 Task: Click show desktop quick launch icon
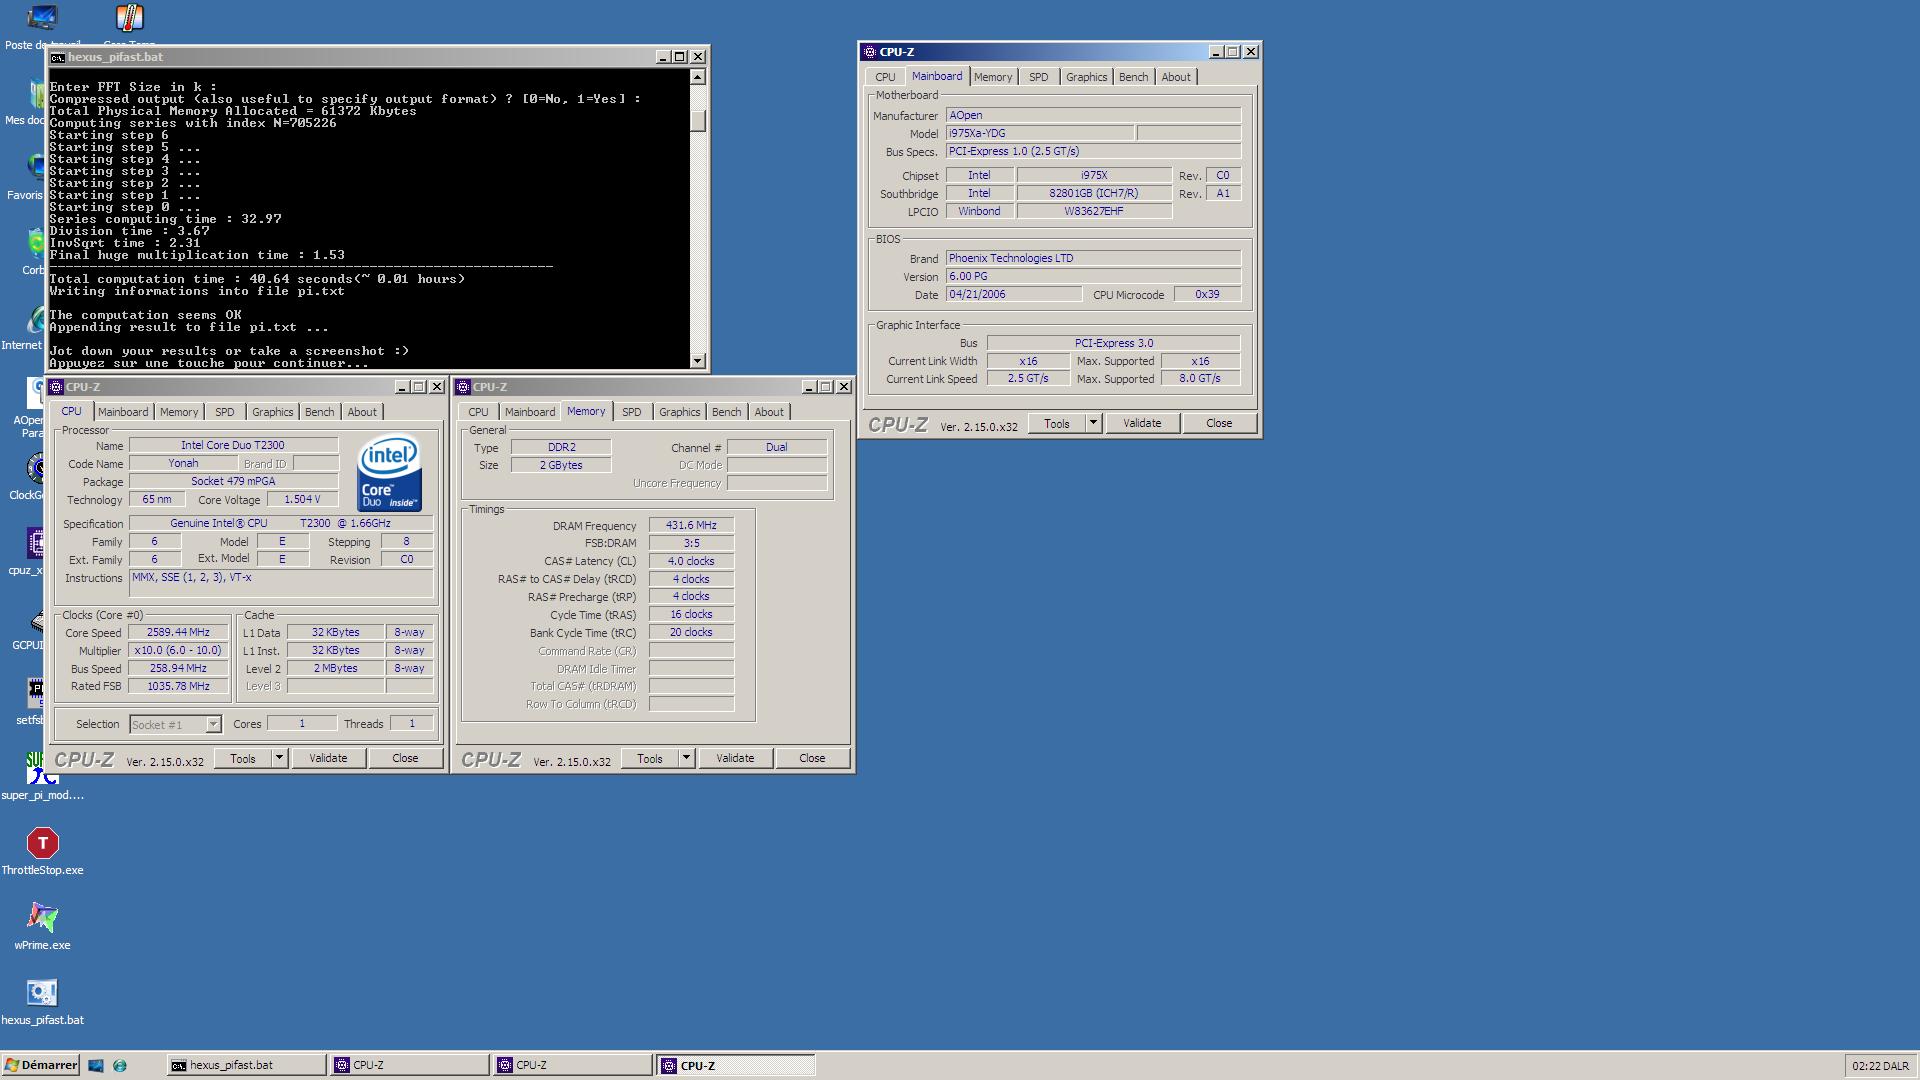(96, 1066)
